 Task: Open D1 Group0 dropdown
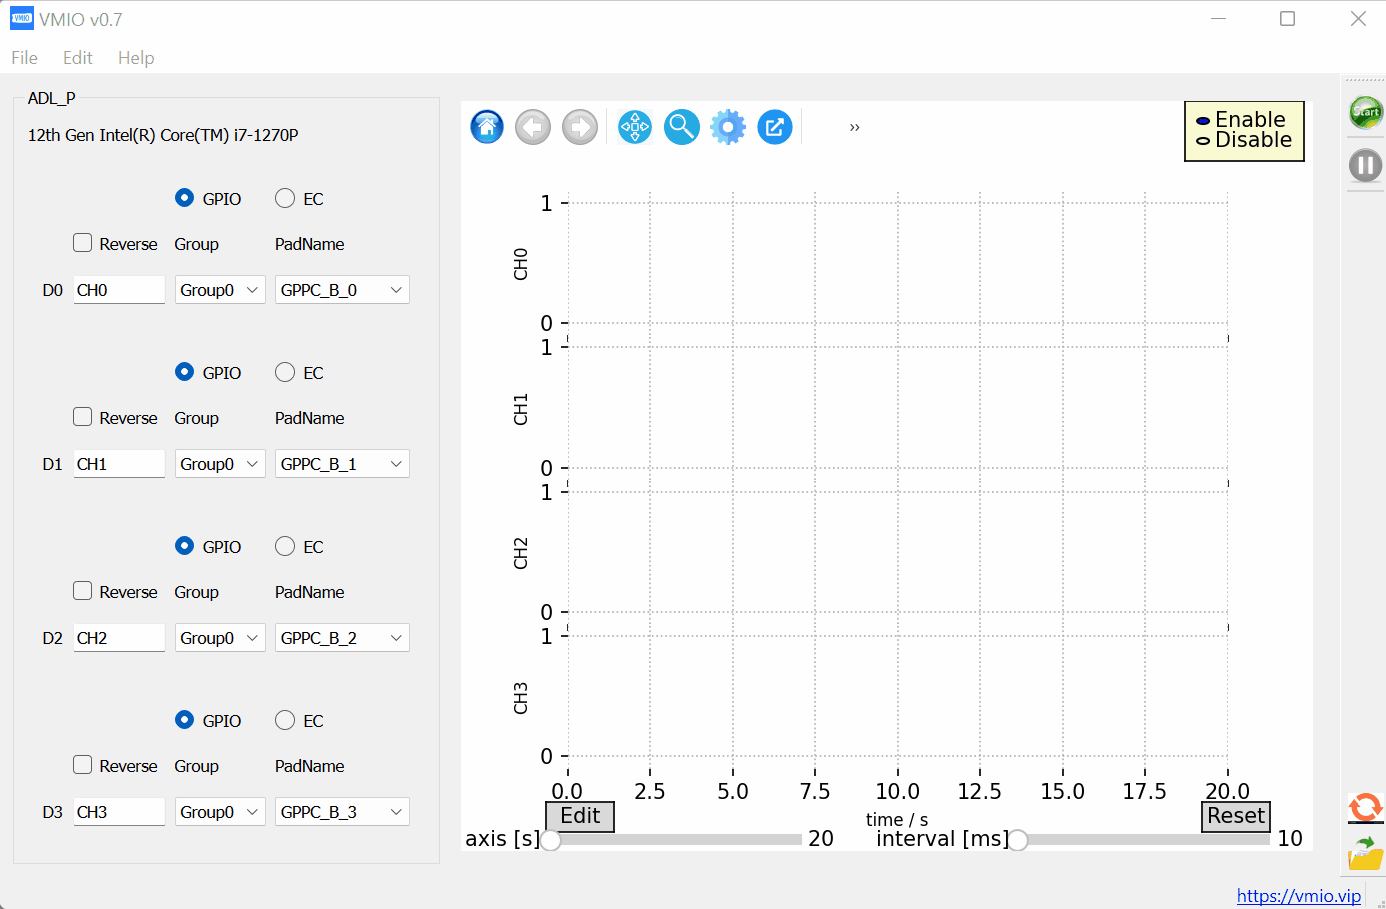click(220, 464)
